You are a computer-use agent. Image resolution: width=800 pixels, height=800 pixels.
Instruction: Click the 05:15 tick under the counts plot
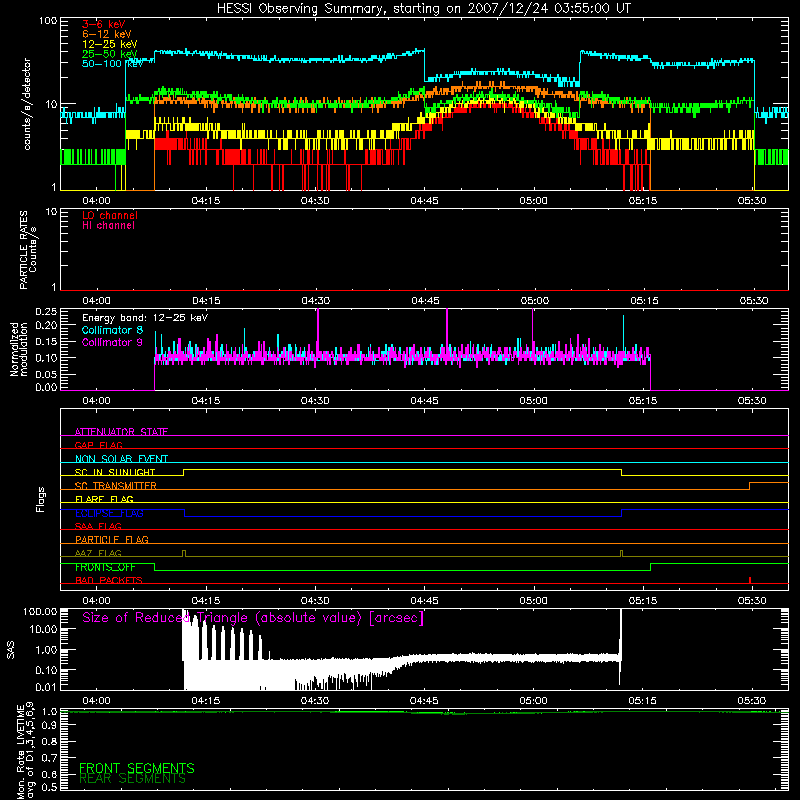[x=643, y=201]
